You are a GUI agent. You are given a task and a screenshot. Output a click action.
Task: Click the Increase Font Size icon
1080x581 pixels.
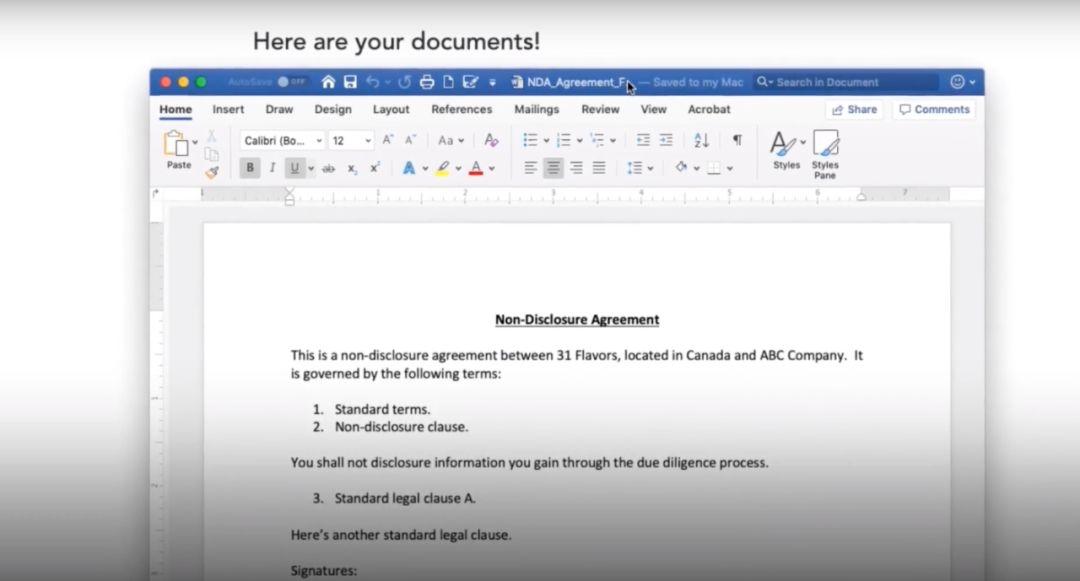(x=388, y=140)
